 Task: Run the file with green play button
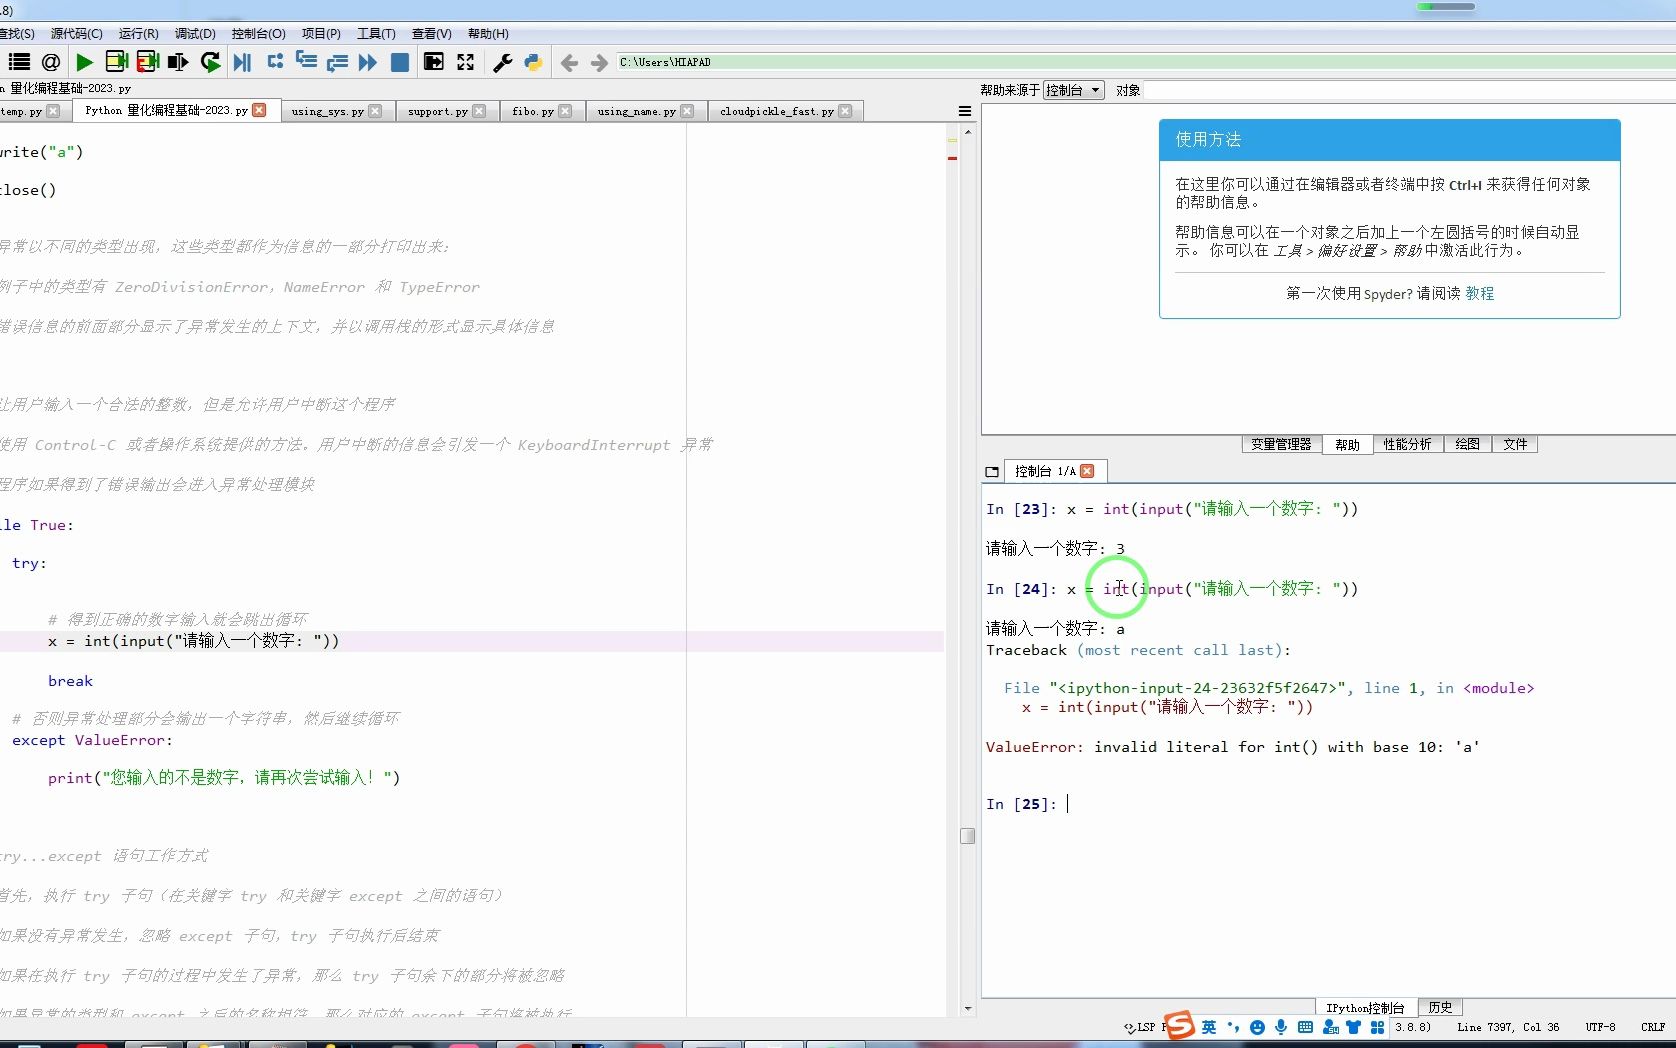[84, 62]
